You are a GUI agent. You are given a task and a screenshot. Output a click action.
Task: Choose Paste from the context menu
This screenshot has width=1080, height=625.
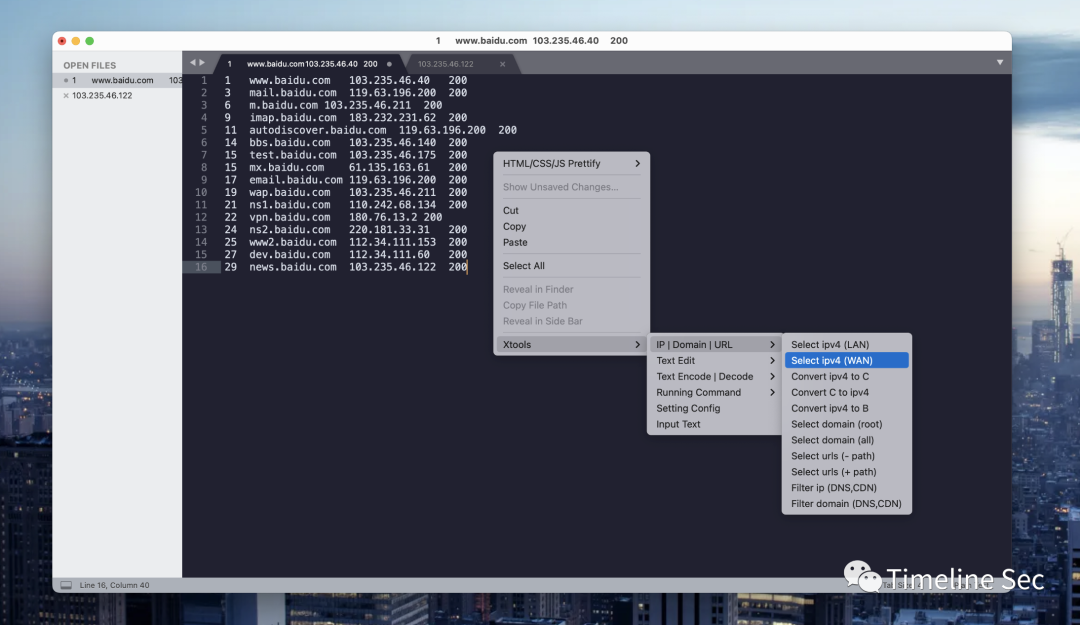(571, 243)
